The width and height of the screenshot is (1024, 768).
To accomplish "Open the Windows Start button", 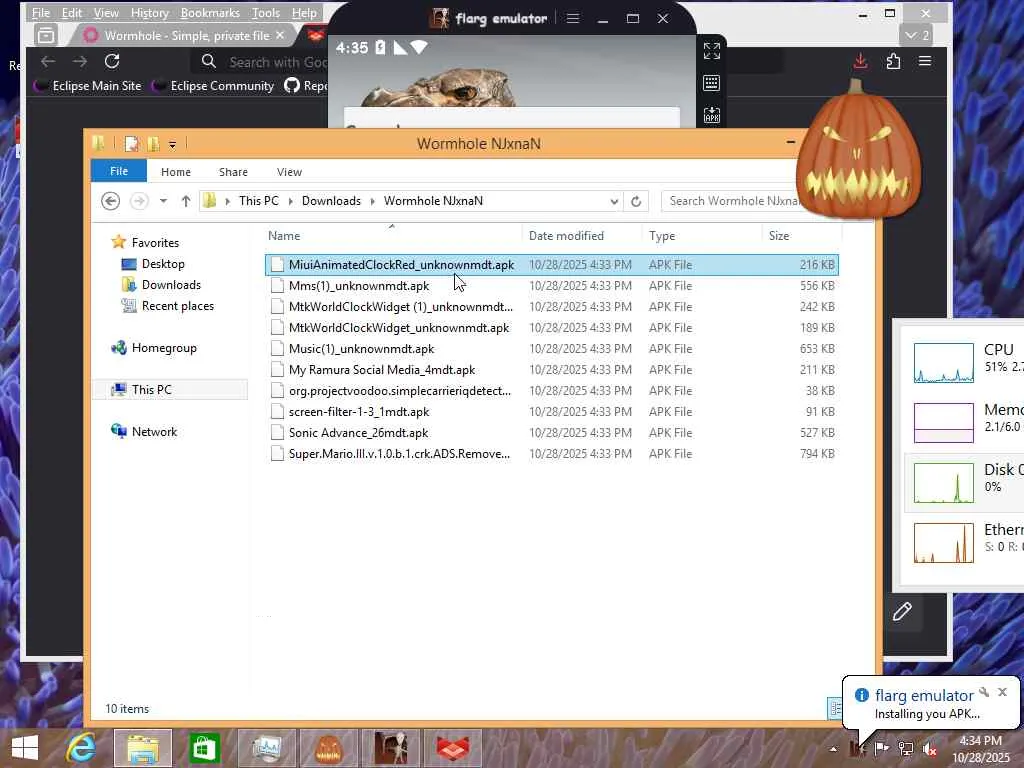I will (25, 748).
